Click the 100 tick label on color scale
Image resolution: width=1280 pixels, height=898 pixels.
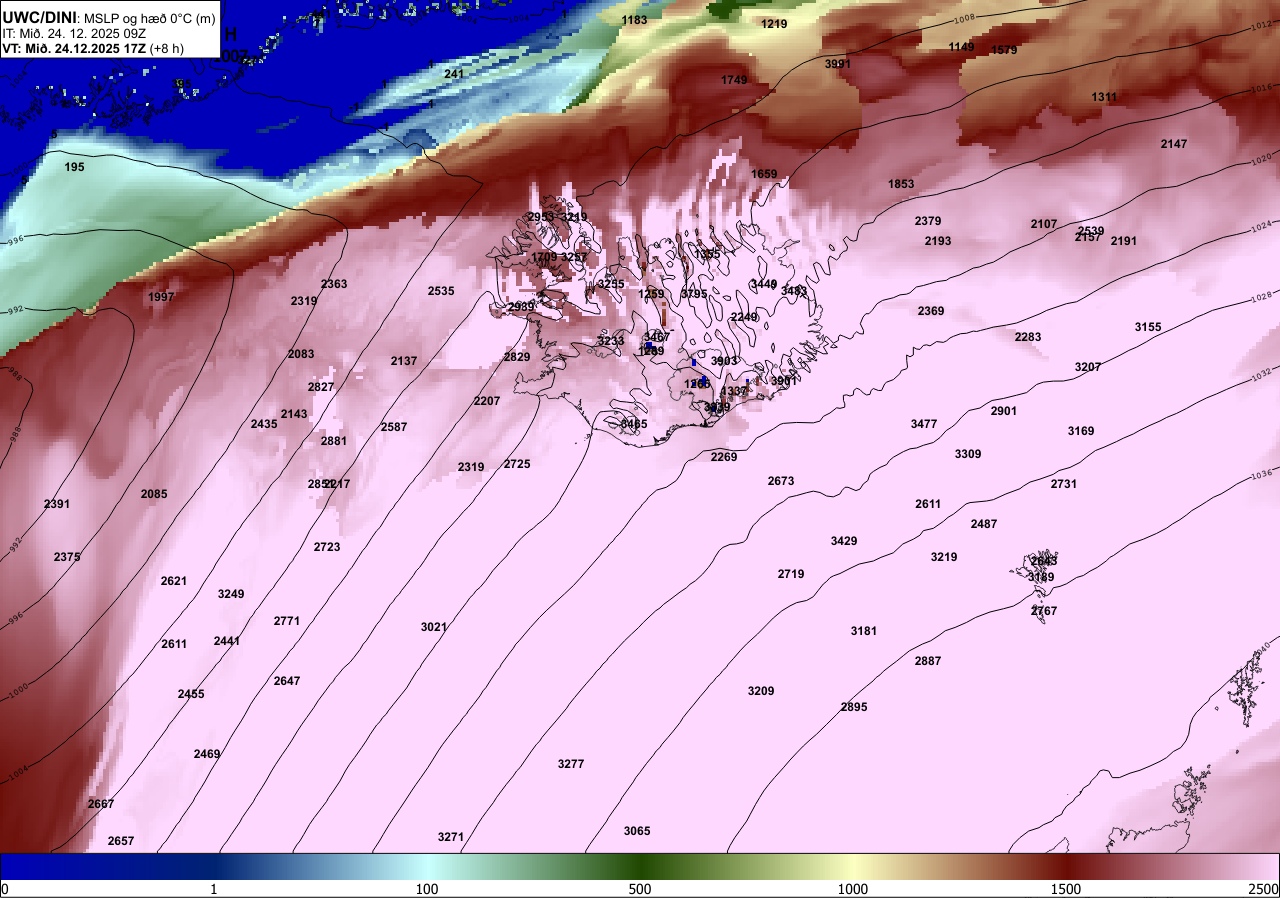click(x=427, y=889)
